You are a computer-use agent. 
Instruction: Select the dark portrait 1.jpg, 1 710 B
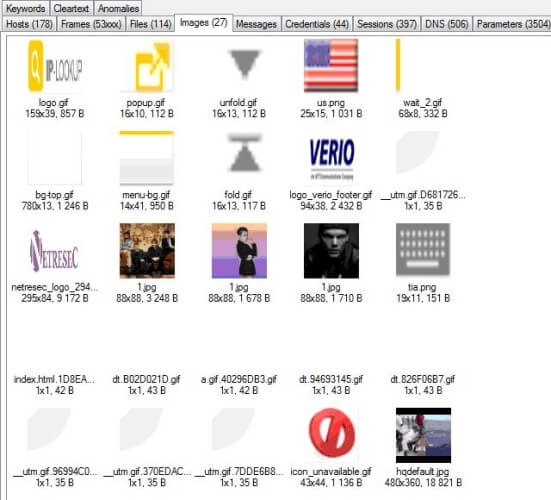click(x=331, y=251)
